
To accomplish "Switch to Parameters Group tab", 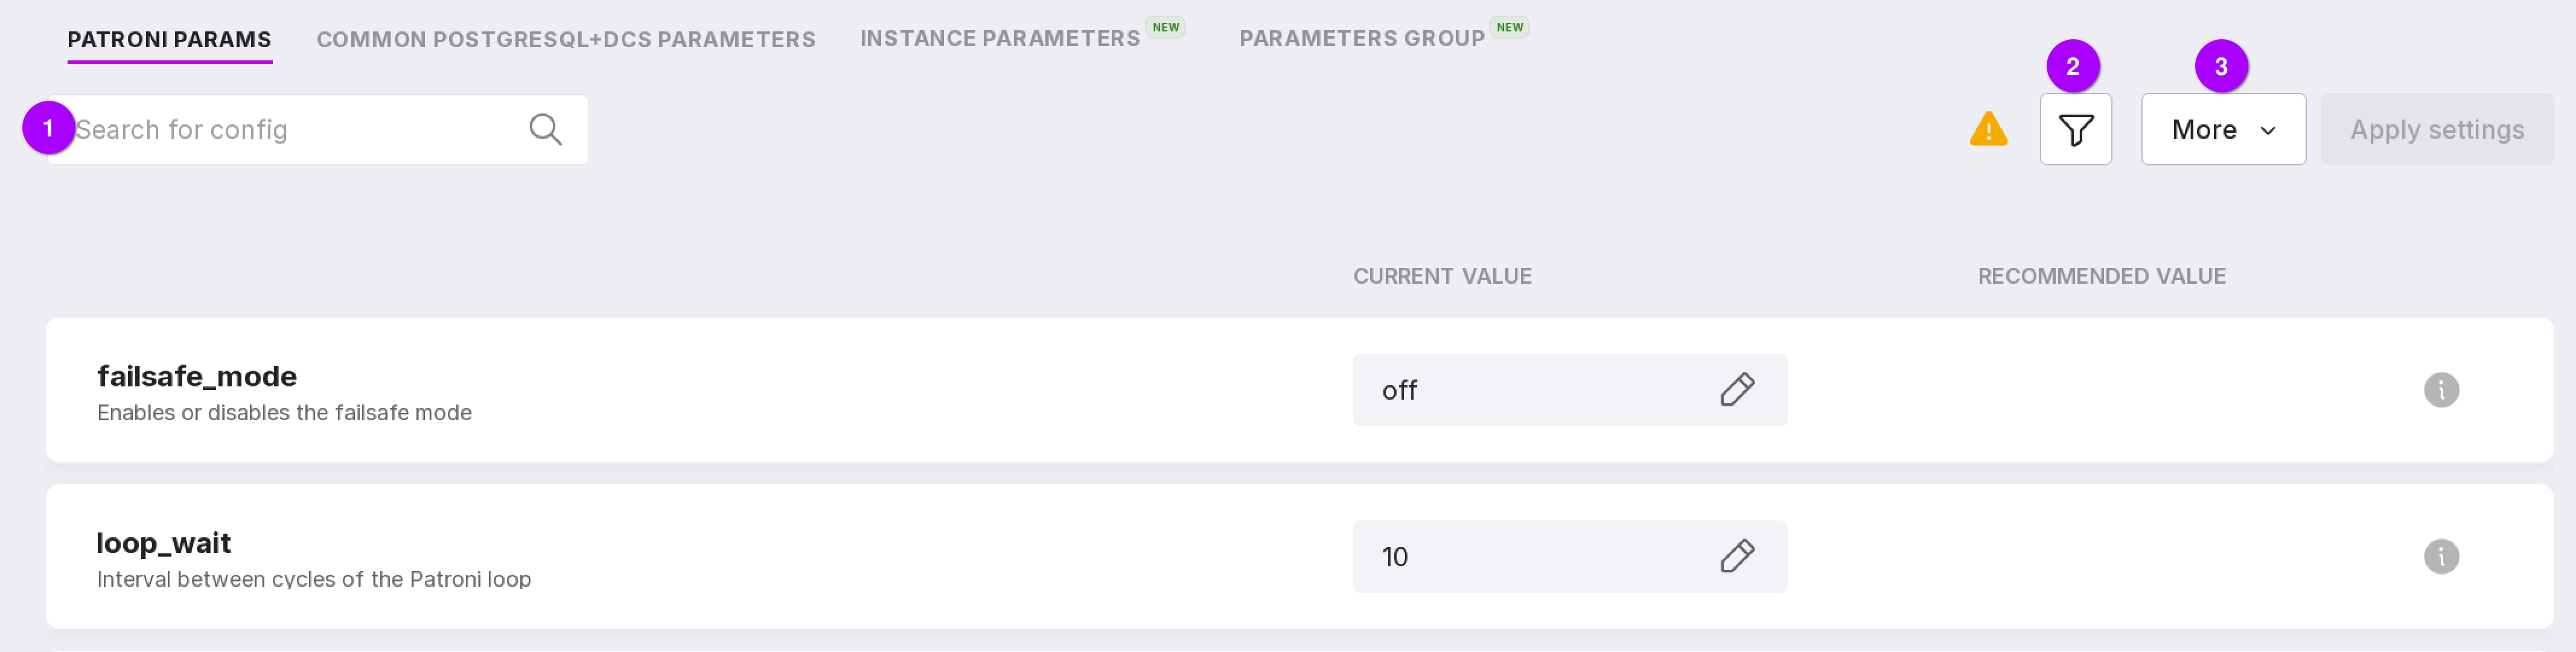I will pos(1361,39).
